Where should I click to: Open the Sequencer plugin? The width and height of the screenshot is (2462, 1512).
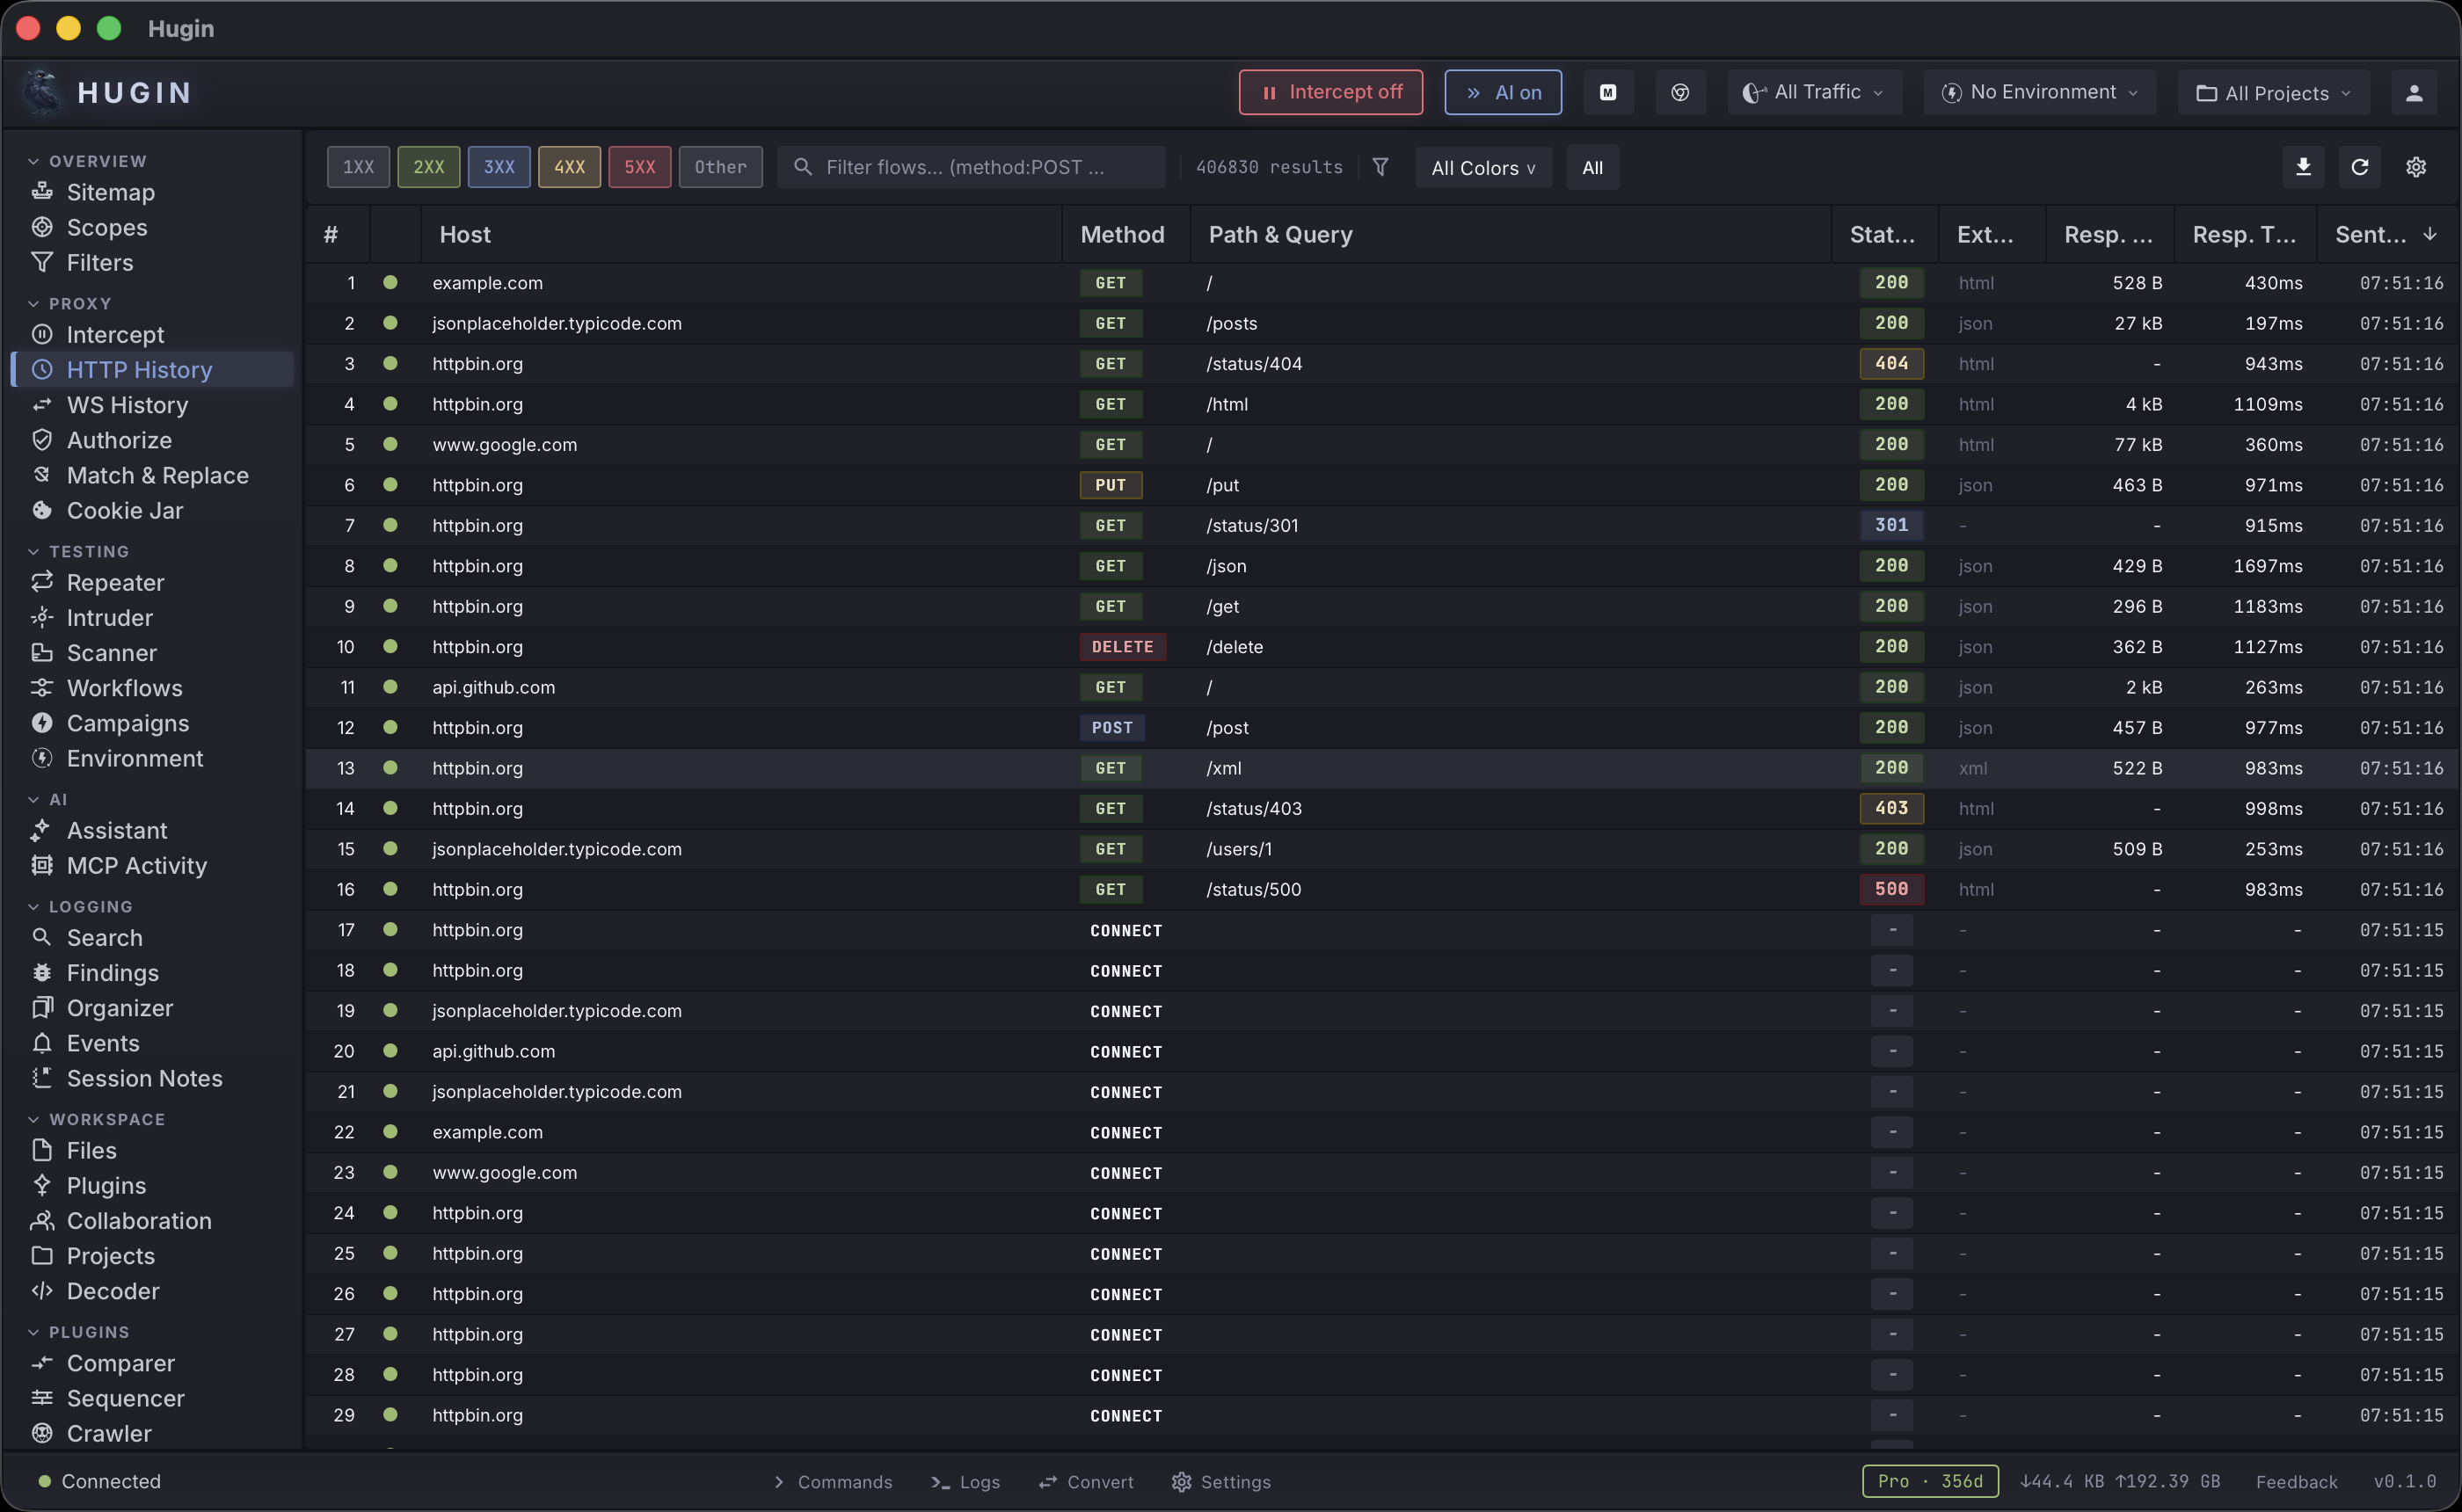pyautogui.click(x=125, y=1398)
